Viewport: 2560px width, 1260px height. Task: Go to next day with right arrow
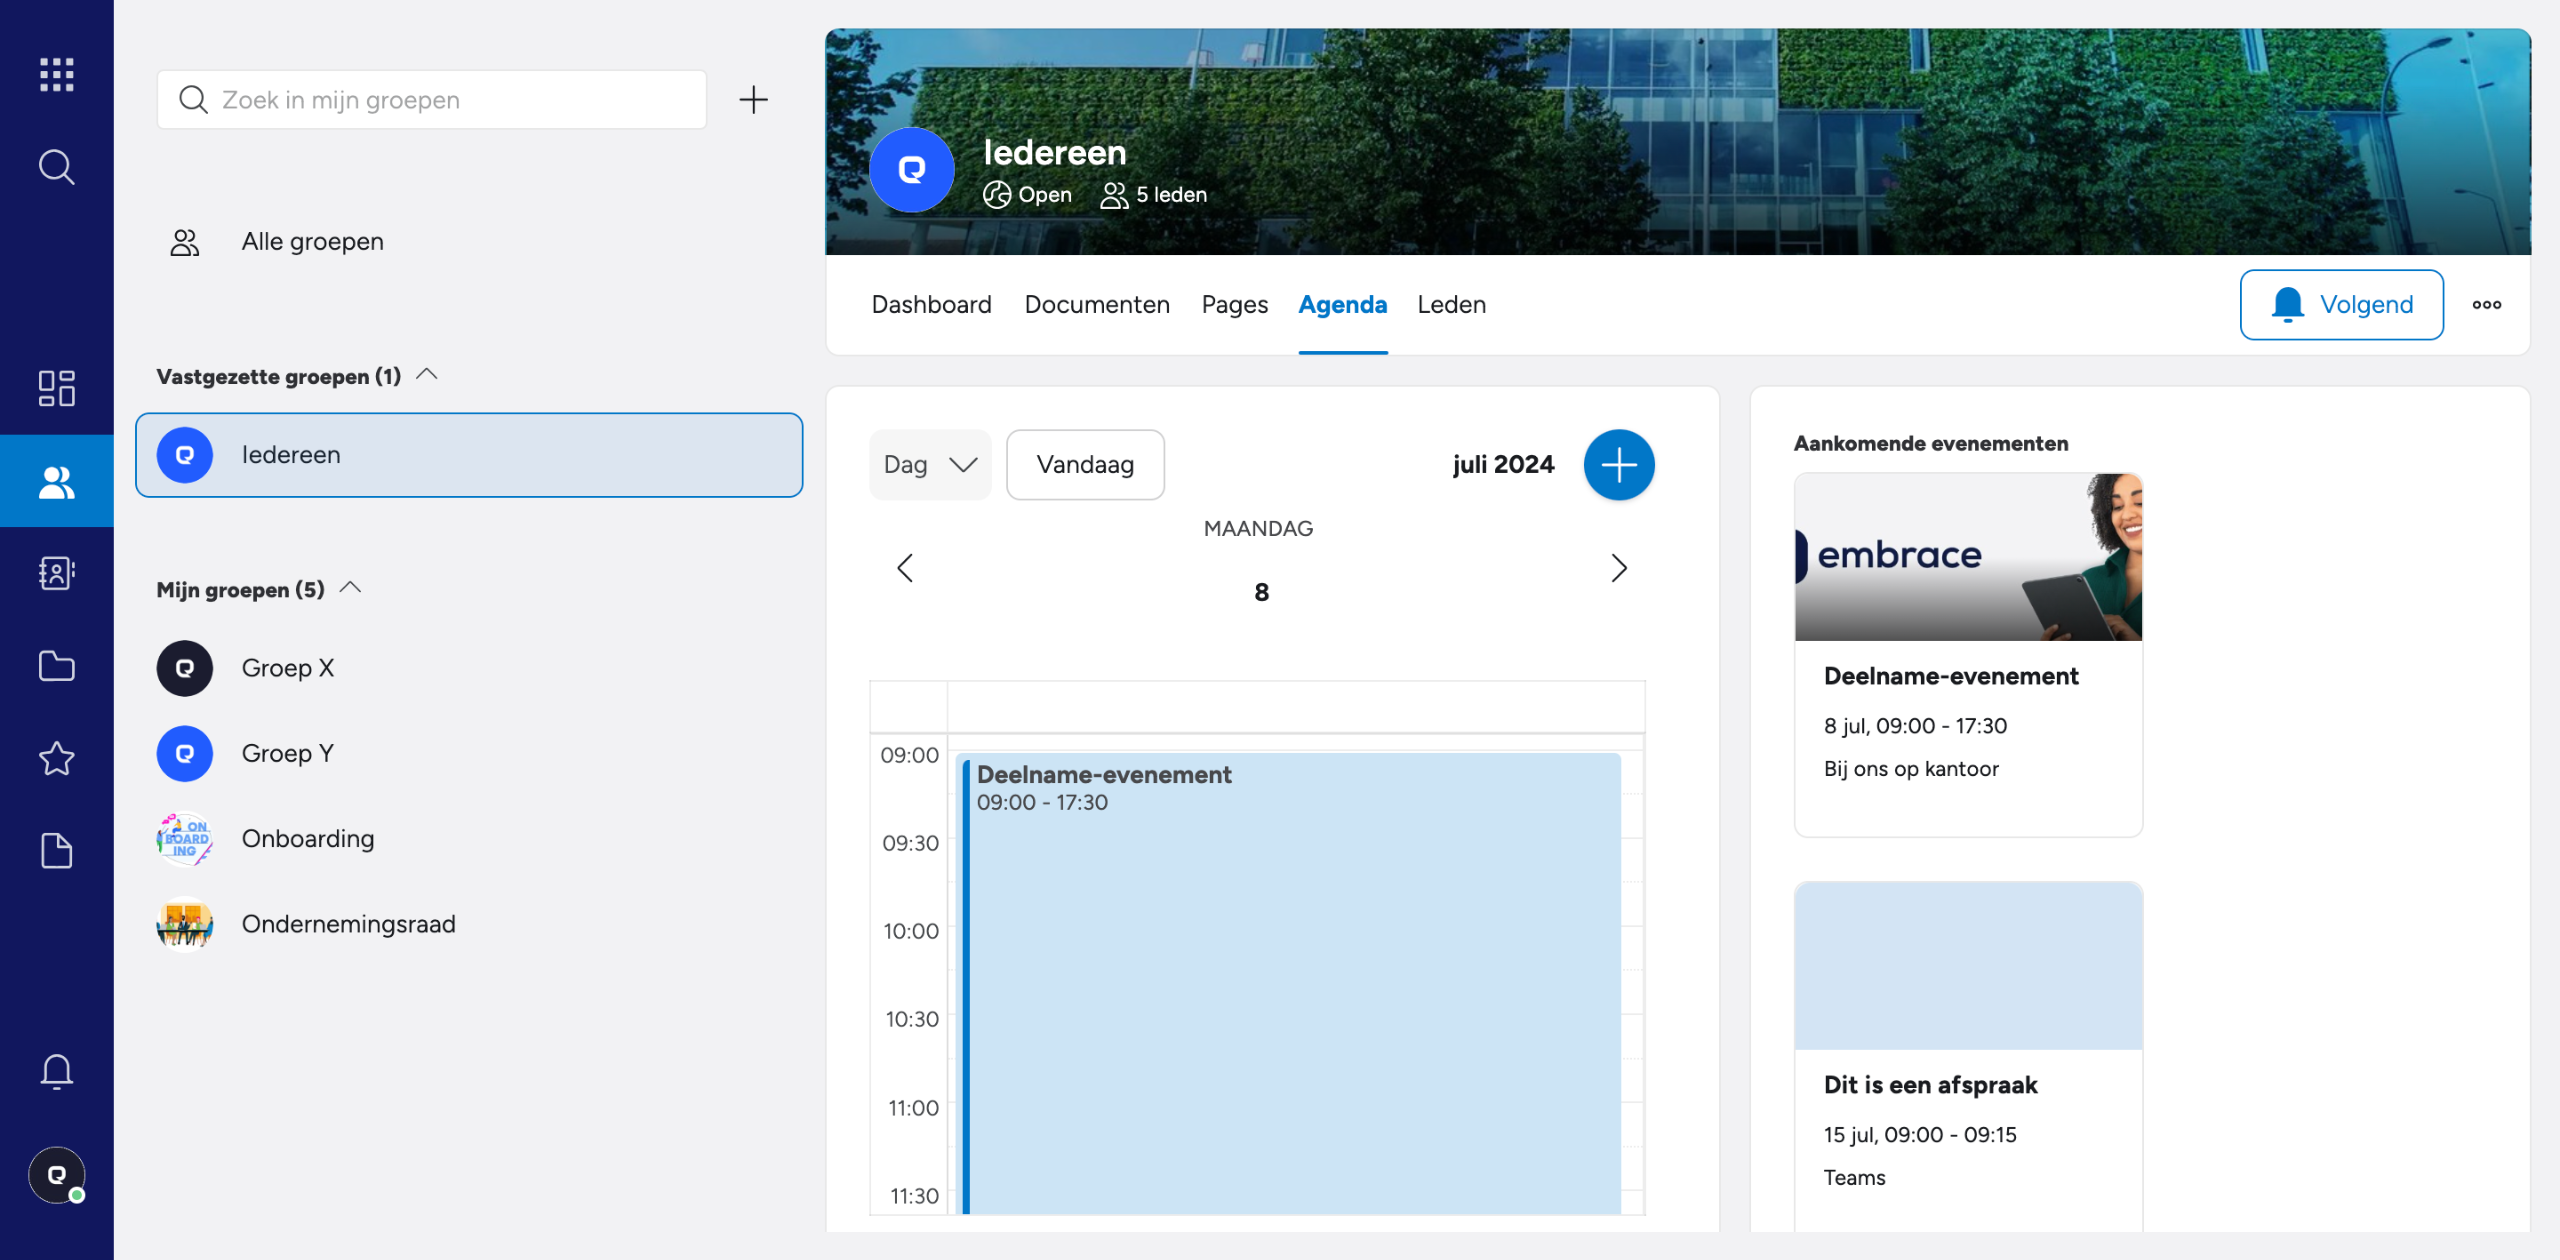[1619, 567]
